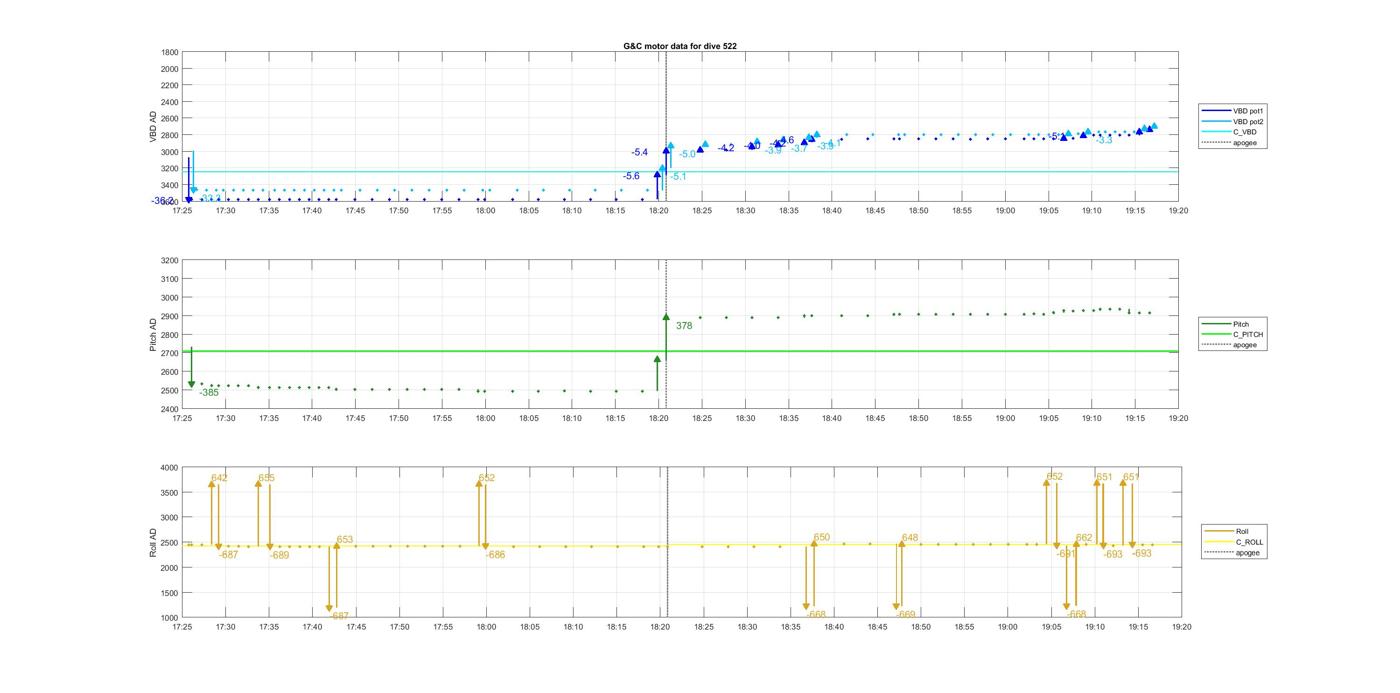Click the title 'G&C motor data for dive 522'
This screenshot has width=1400, height=693.
point(680,46)
